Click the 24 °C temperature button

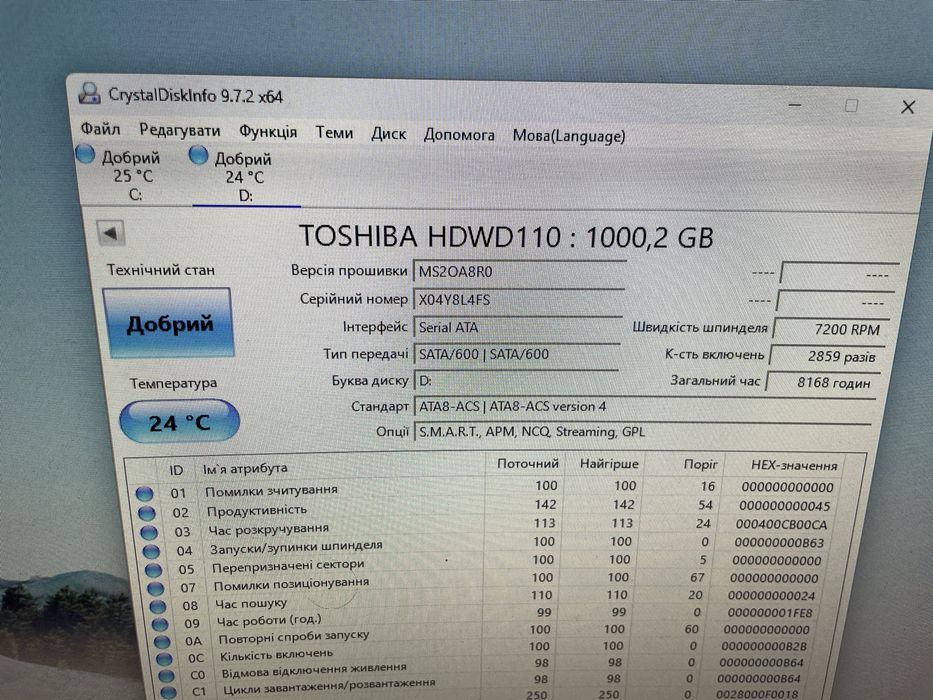click(x=180, y=422)
